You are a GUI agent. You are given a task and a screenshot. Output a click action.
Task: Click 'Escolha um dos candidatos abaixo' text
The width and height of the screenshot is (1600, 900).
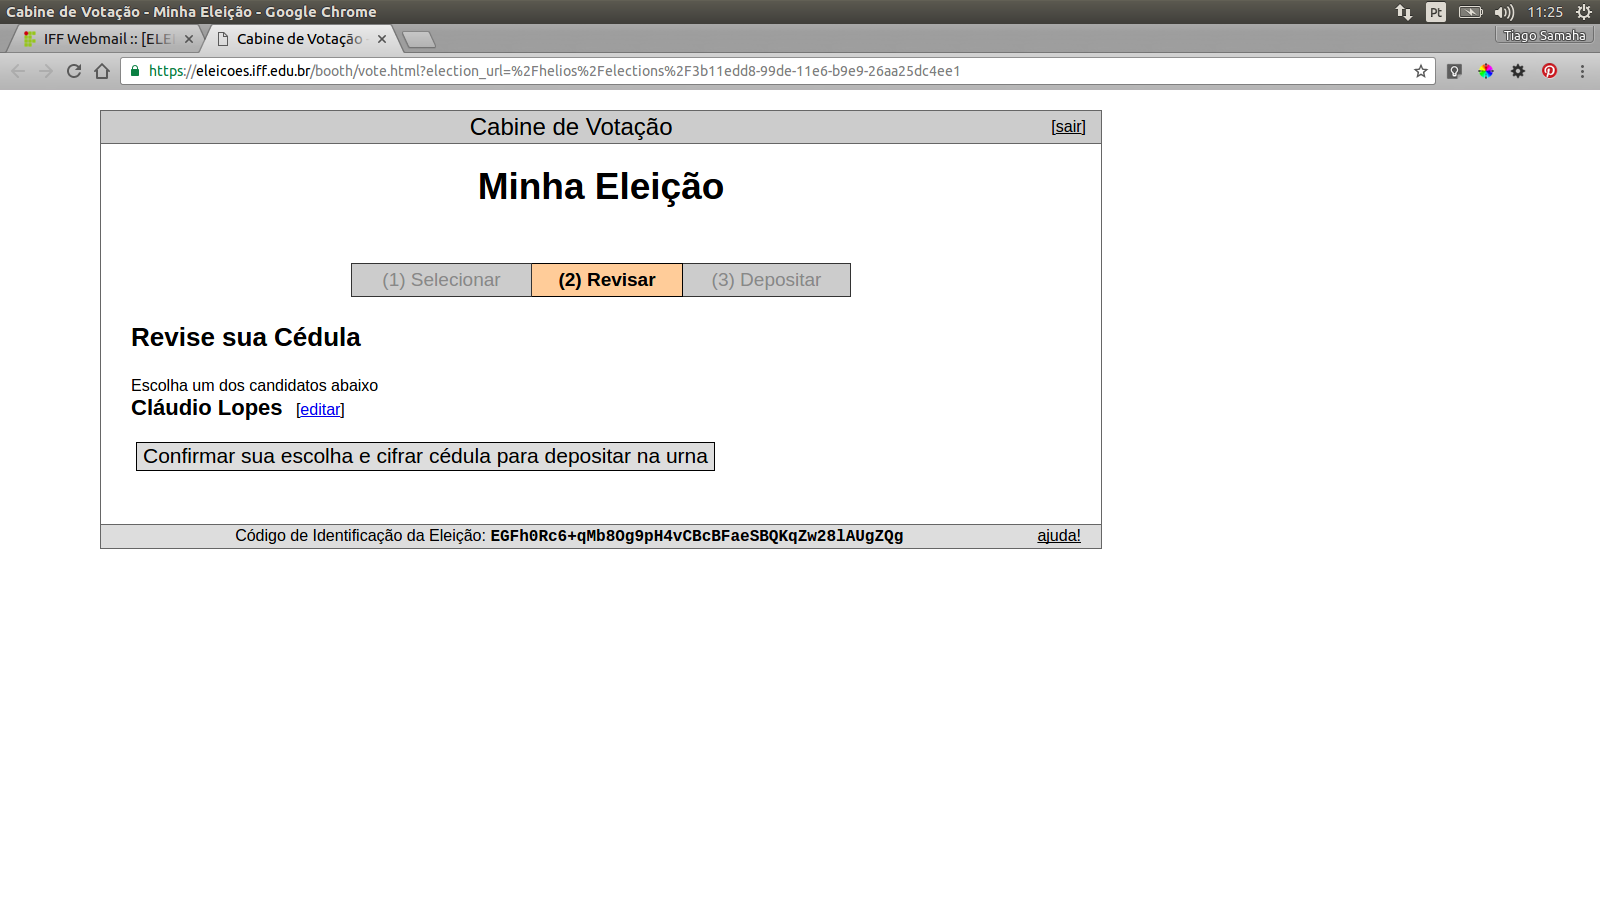click(254, 385)
